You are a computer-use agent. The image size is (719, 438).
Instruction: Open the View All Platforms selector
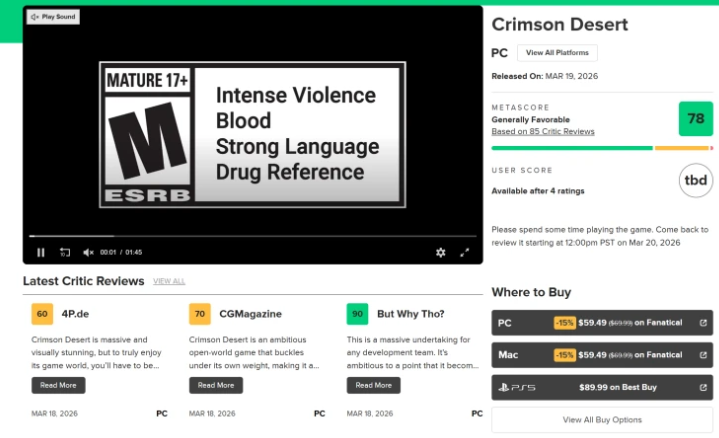(x=557, y=53)
